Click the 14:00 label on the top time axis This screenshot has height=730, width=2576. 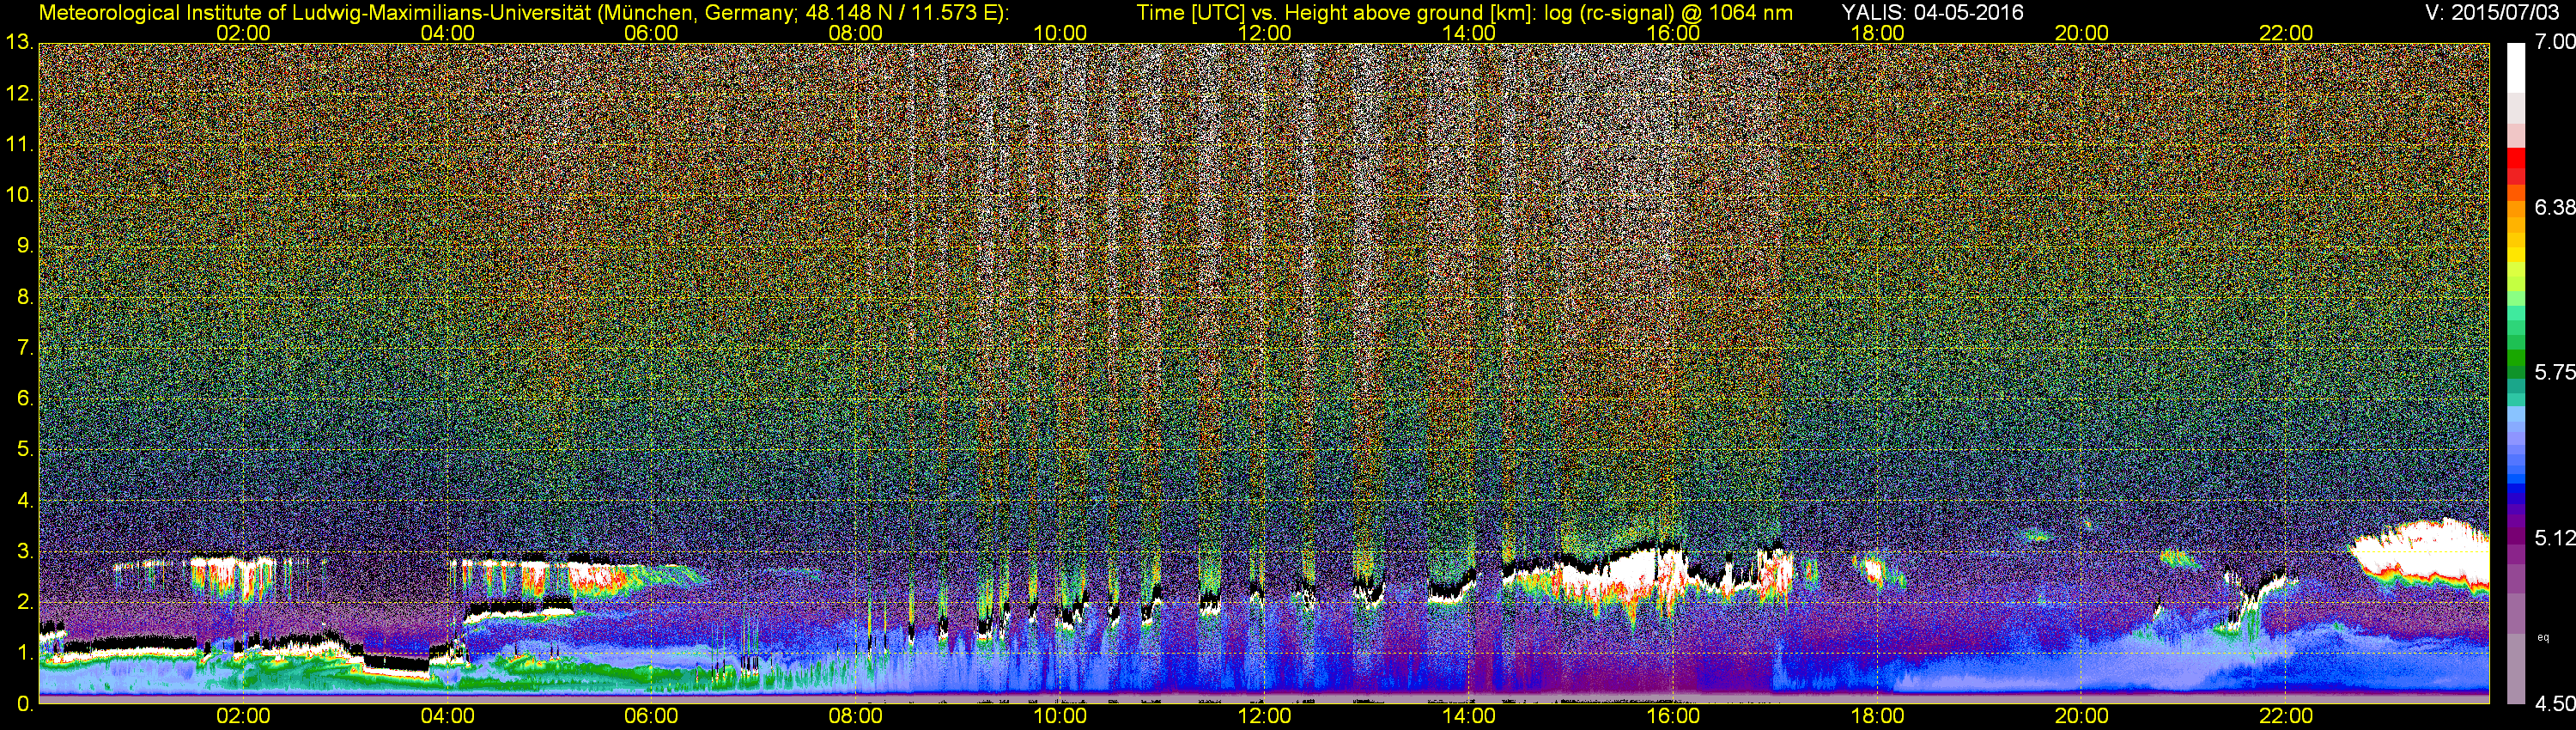coord(1469,33)
